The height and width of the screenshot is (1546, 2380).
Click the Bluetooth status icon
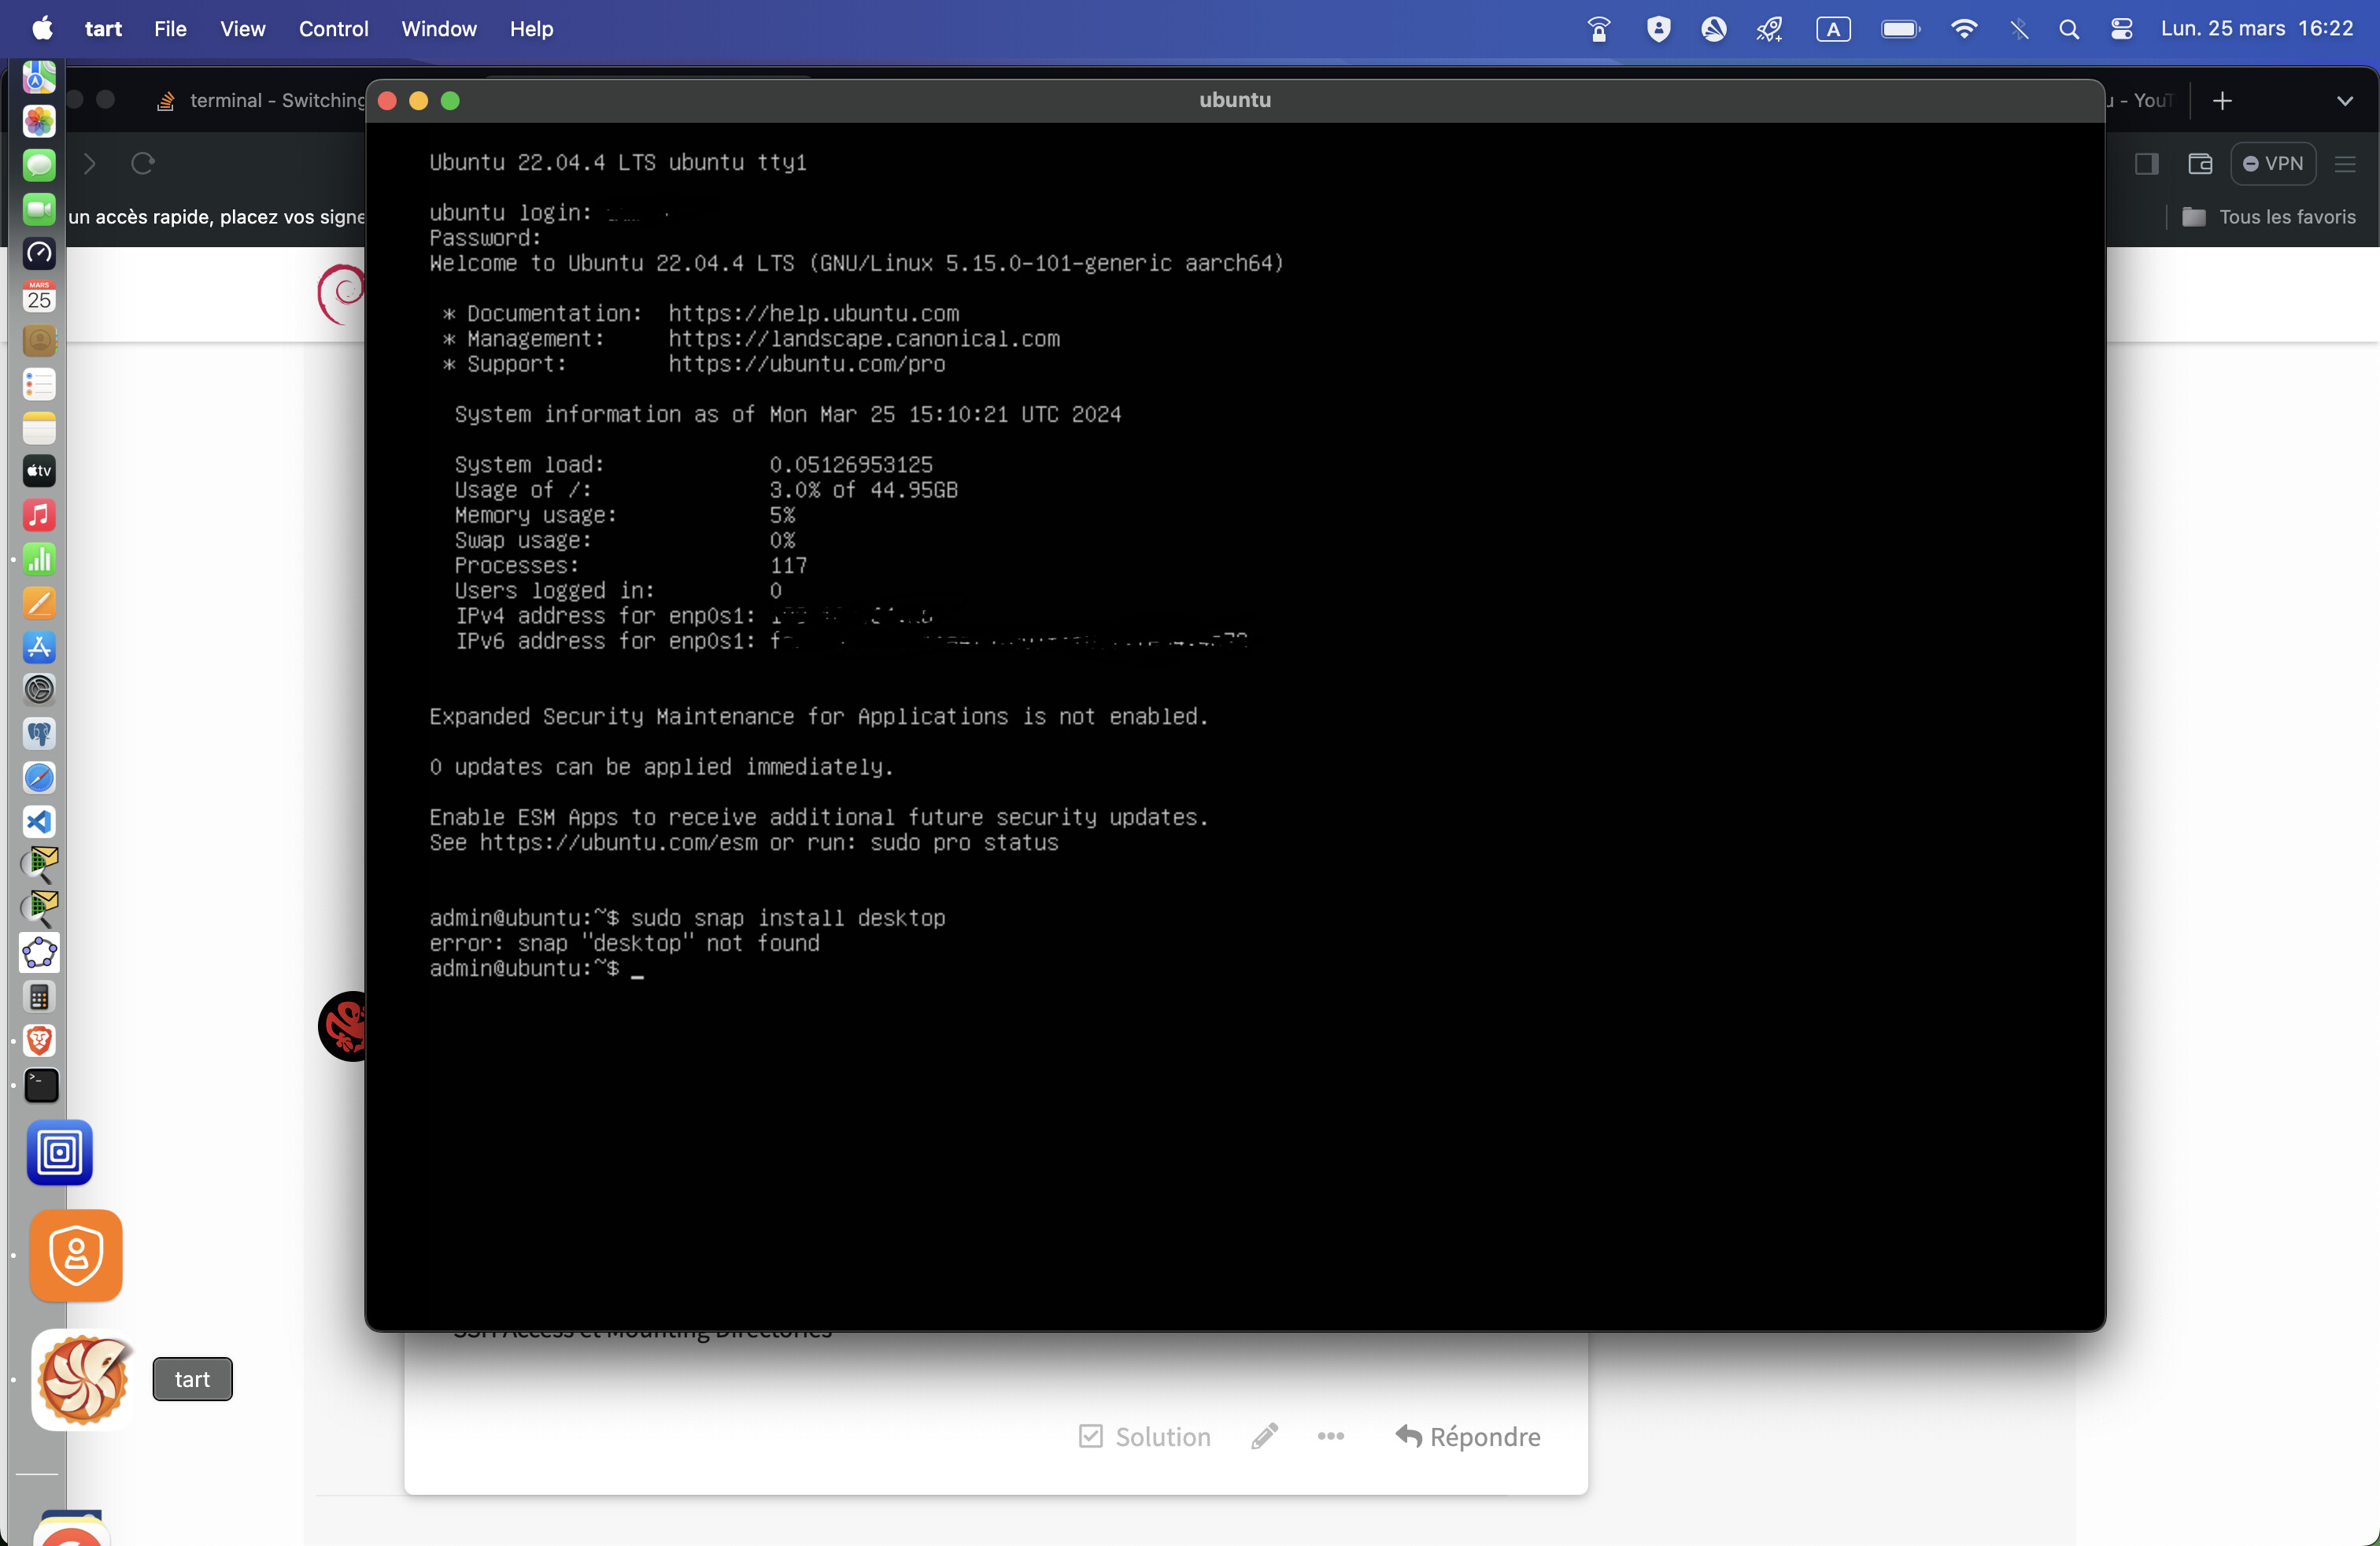(x=2019, y=29)
